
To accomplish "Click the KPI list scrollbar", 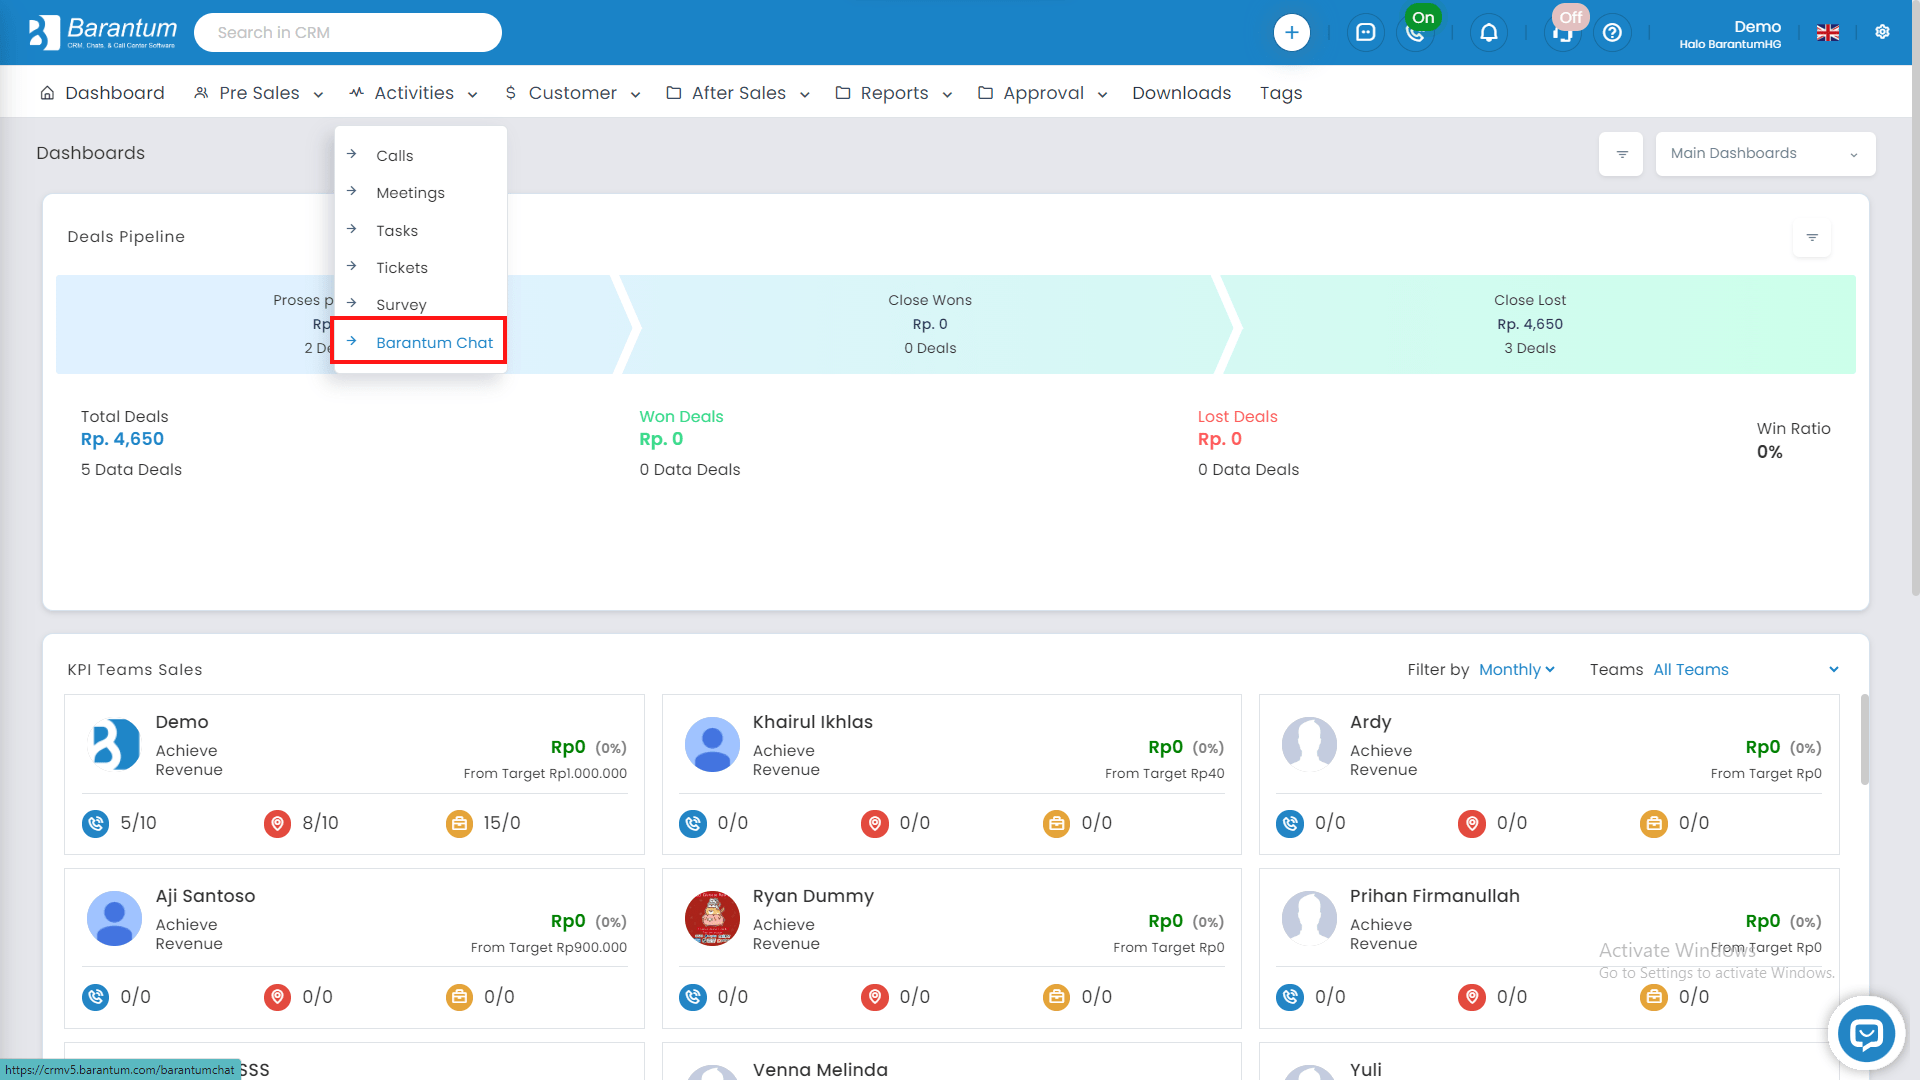I will click(1864, 740).
